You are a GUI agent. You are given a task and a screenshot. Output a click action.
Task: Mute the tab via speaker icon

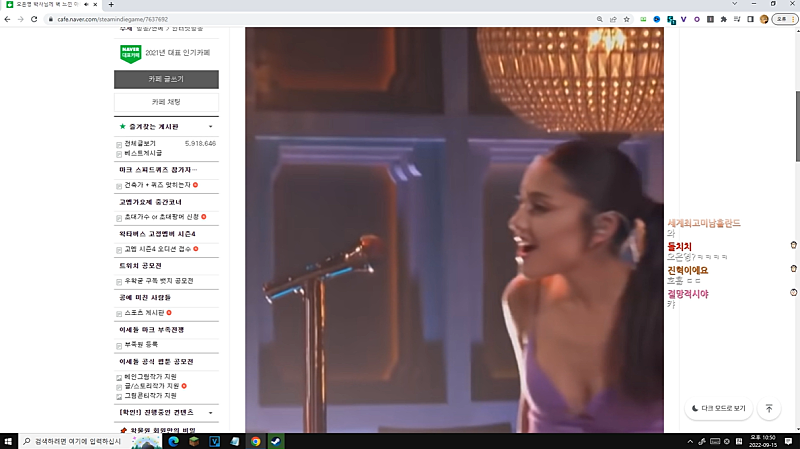coord(86,5)
